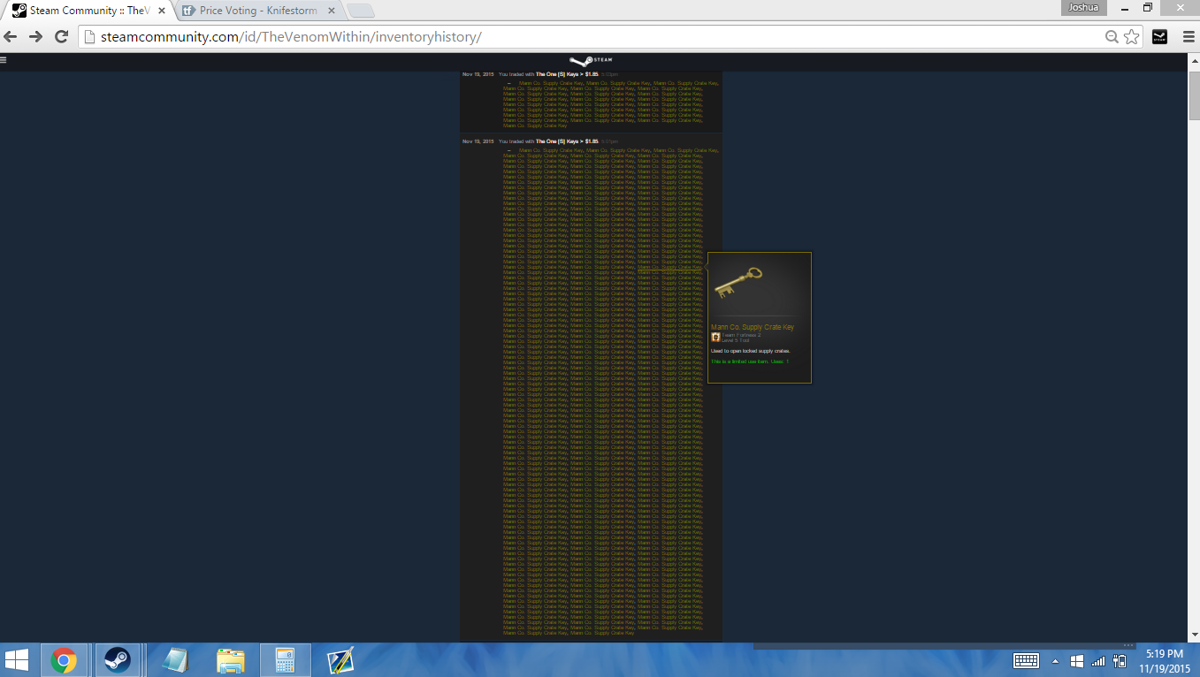Open Steam from the taskbar

click(117, 660)
